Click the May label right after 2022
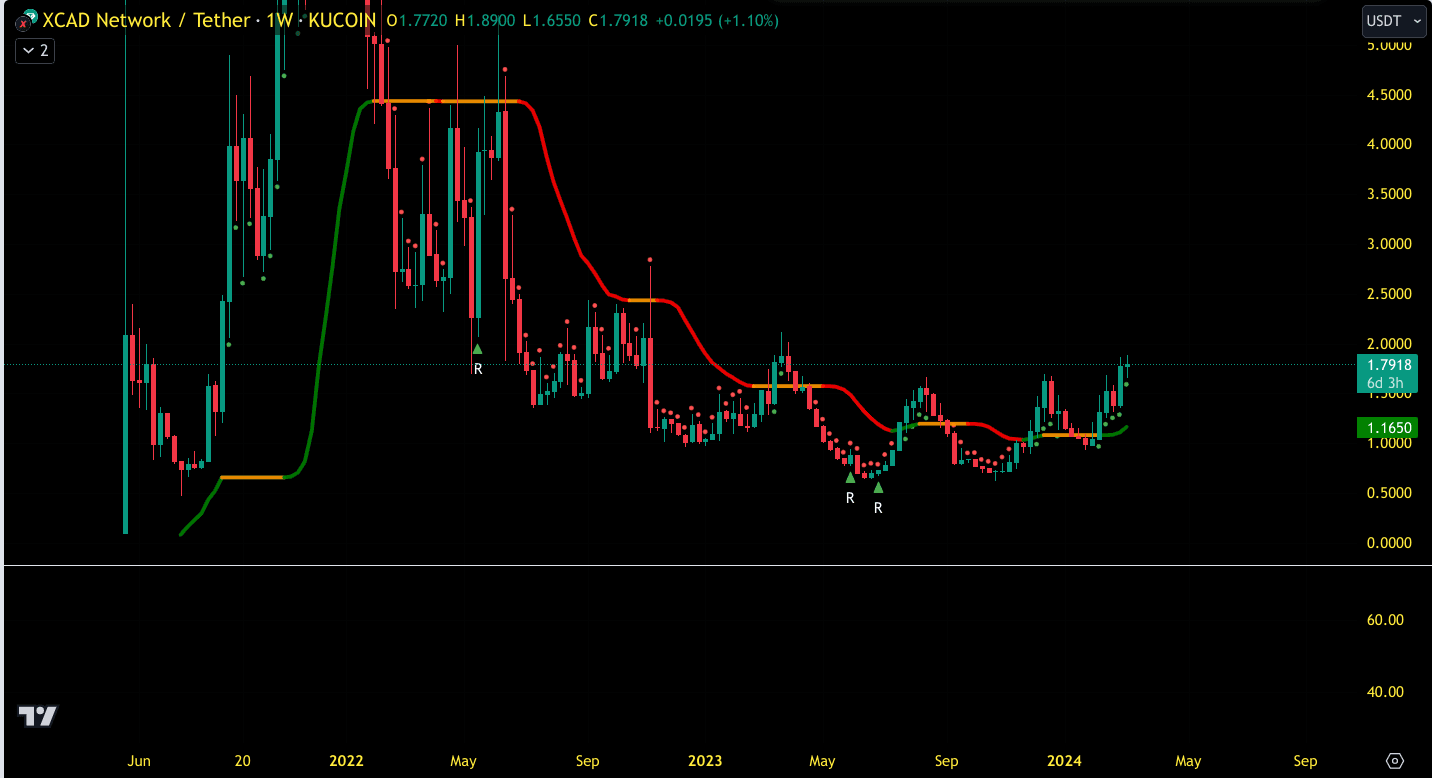The width and height of the screenshot is (1432, 778). click(x=463, y=761)
